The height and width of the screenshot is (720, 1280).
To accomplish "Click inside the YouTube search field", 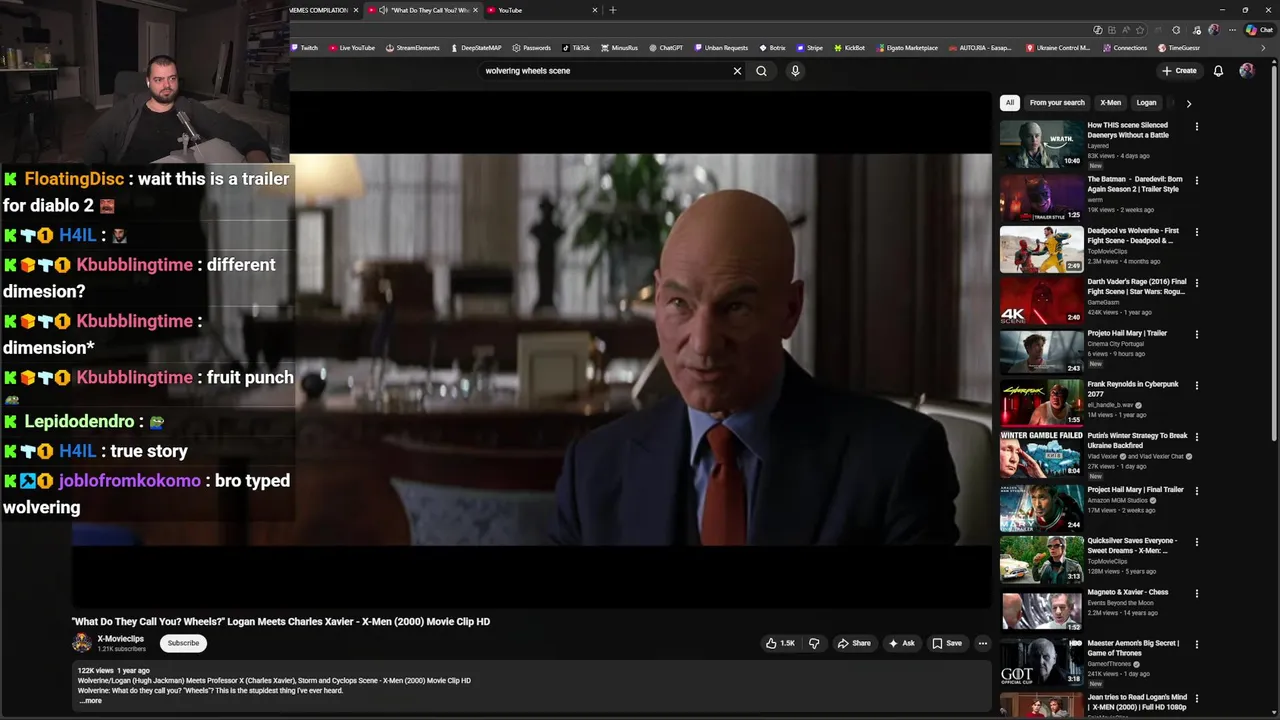I will point(603,71).
